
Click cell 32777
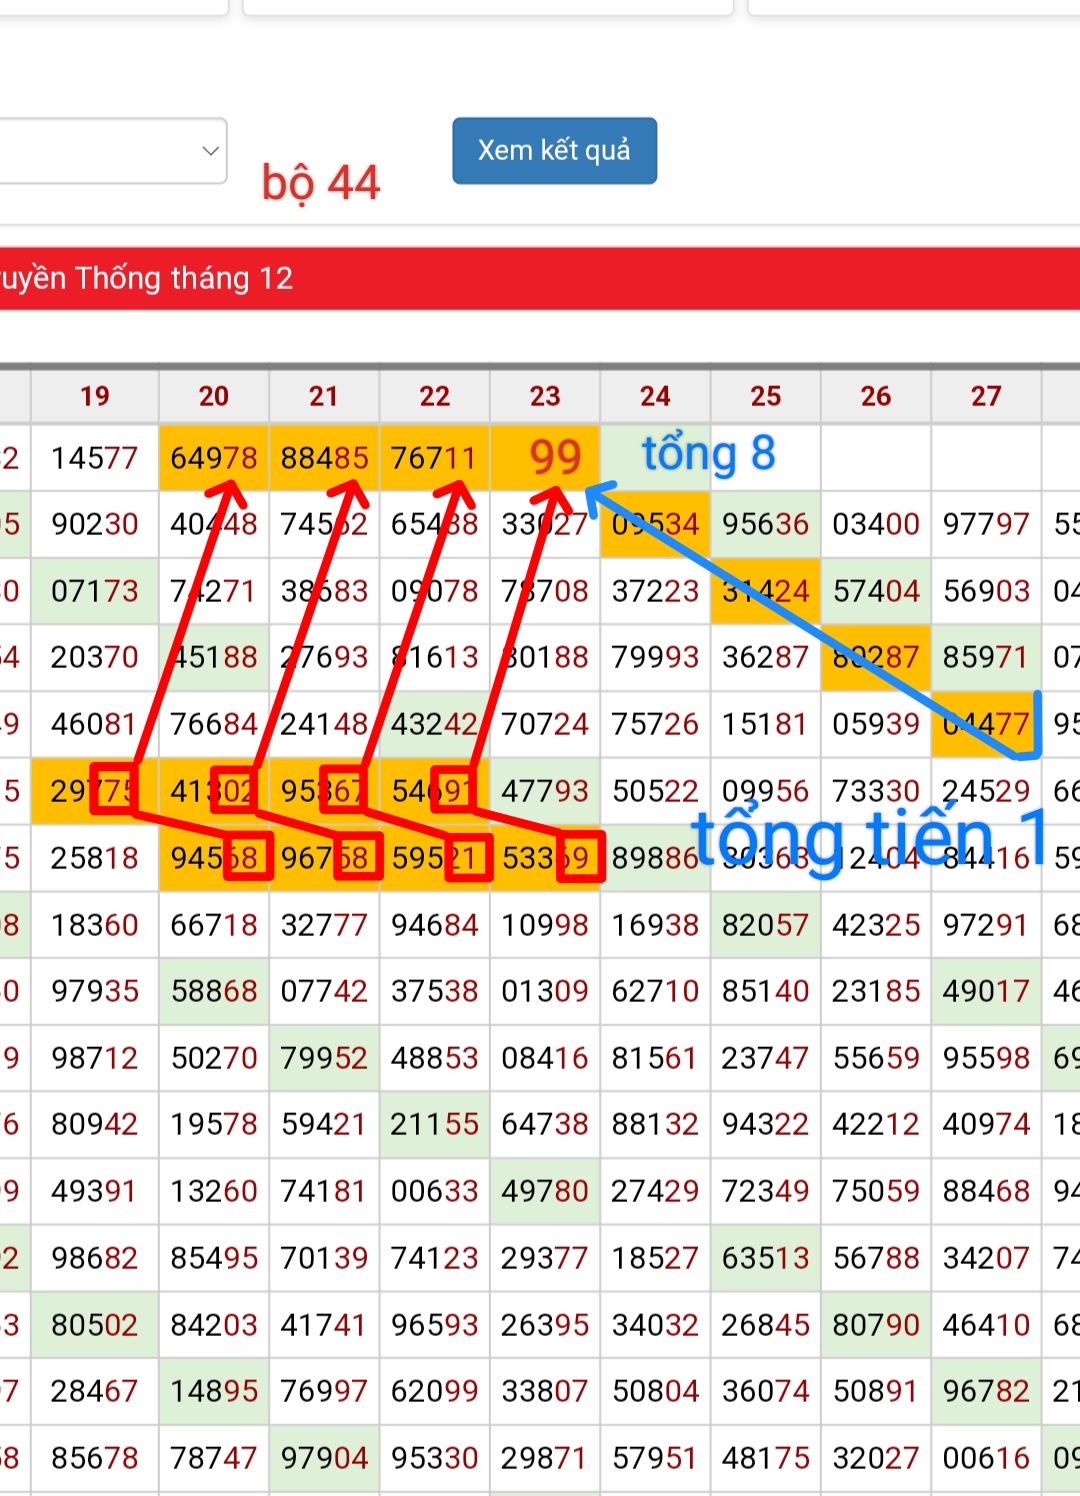(x=324, y=925)
